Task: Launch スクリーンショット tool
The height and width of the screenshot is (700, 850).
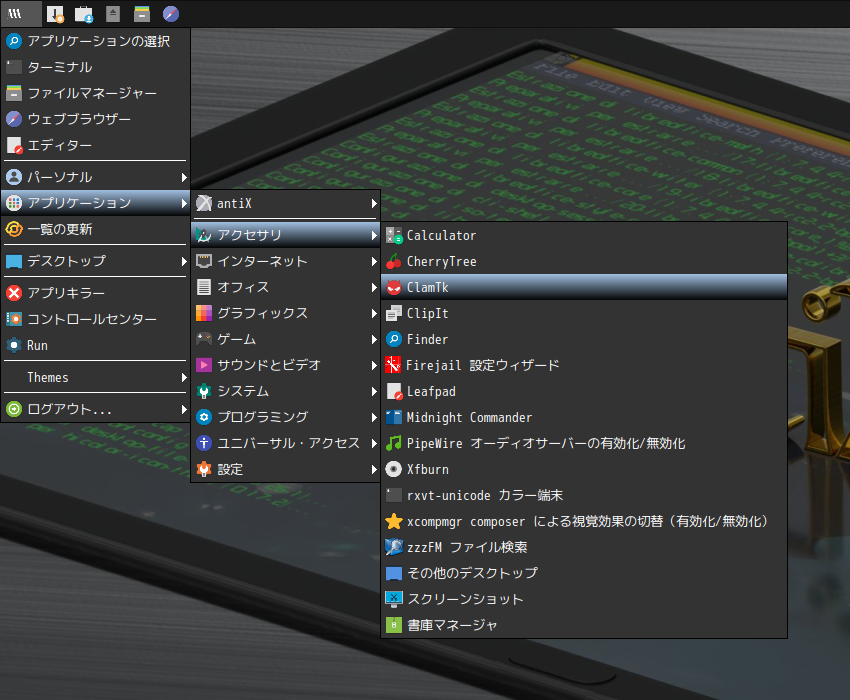Action: pyautogui.click(x=584, y=600)
